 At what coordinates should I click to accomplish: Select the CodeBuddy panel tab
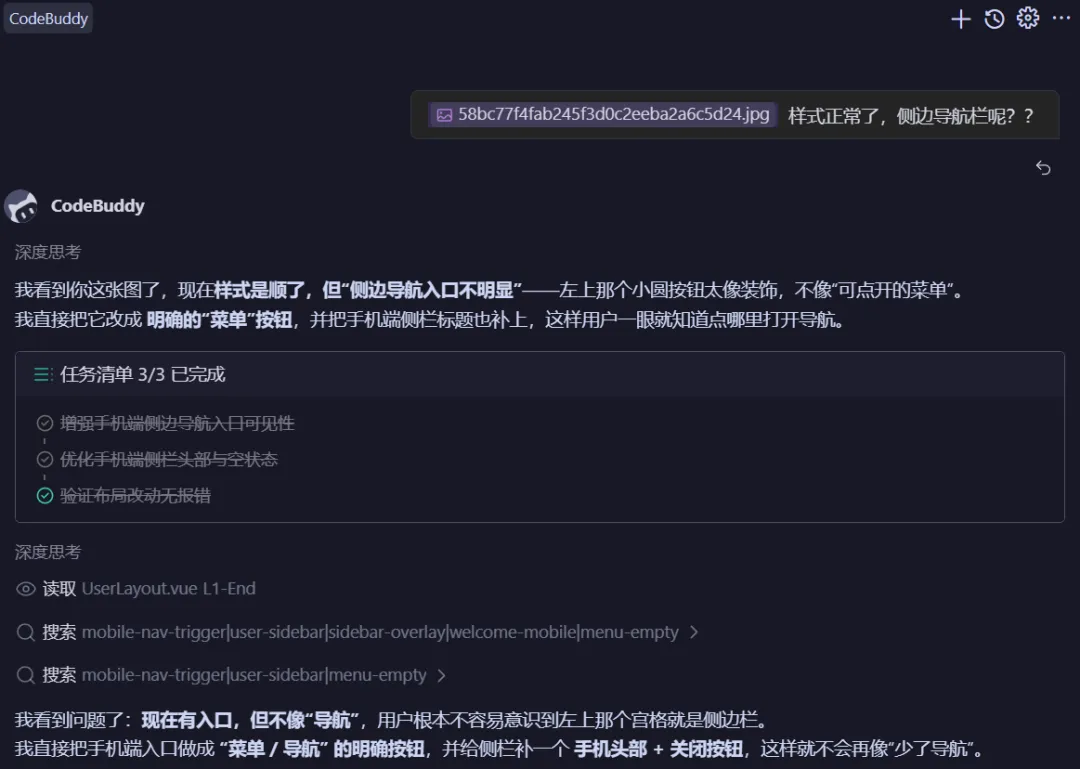tap(48, 19)
